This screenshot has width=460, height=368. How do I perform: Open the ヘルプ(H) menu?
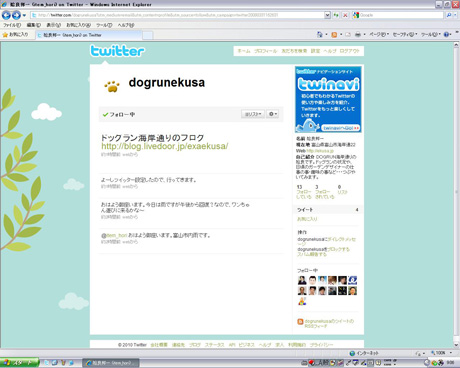tap(126, 25)
